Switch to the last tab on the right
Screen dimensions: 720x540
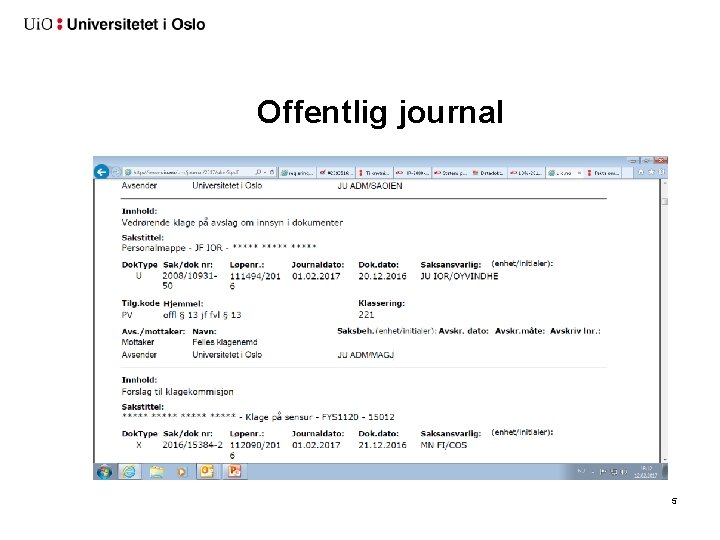click(602, 173)
